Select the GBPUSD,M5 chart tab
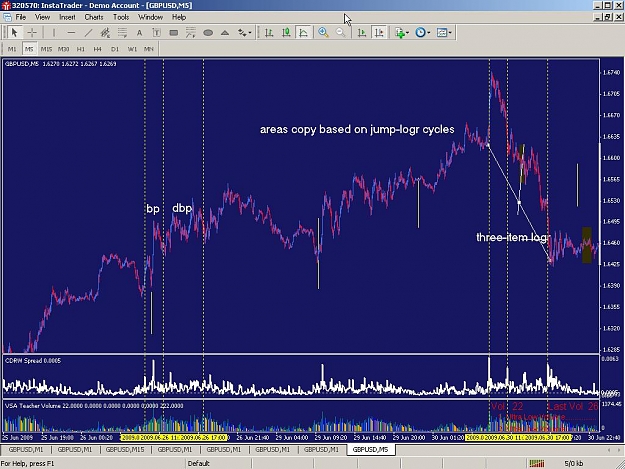The image size is (625, 469). click(370, 449)
